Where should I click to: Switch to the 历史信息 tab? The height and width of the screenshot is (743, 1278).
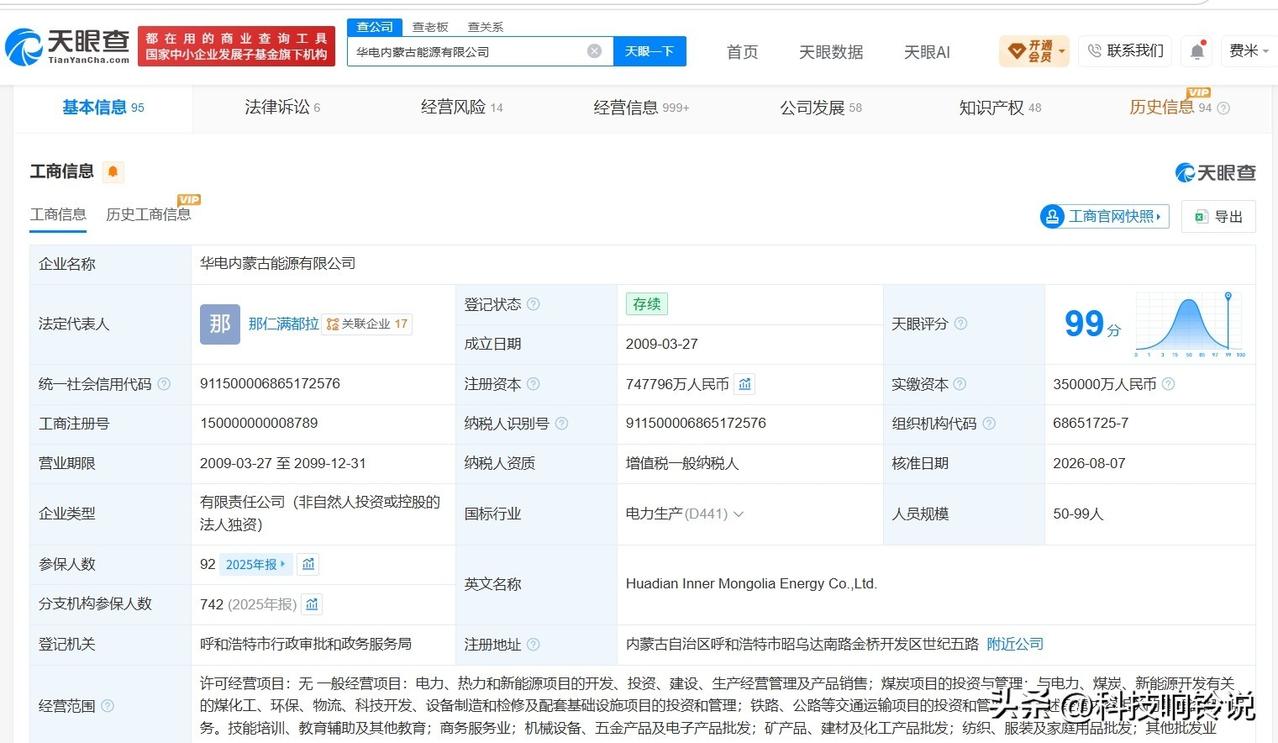[1171, 108]
